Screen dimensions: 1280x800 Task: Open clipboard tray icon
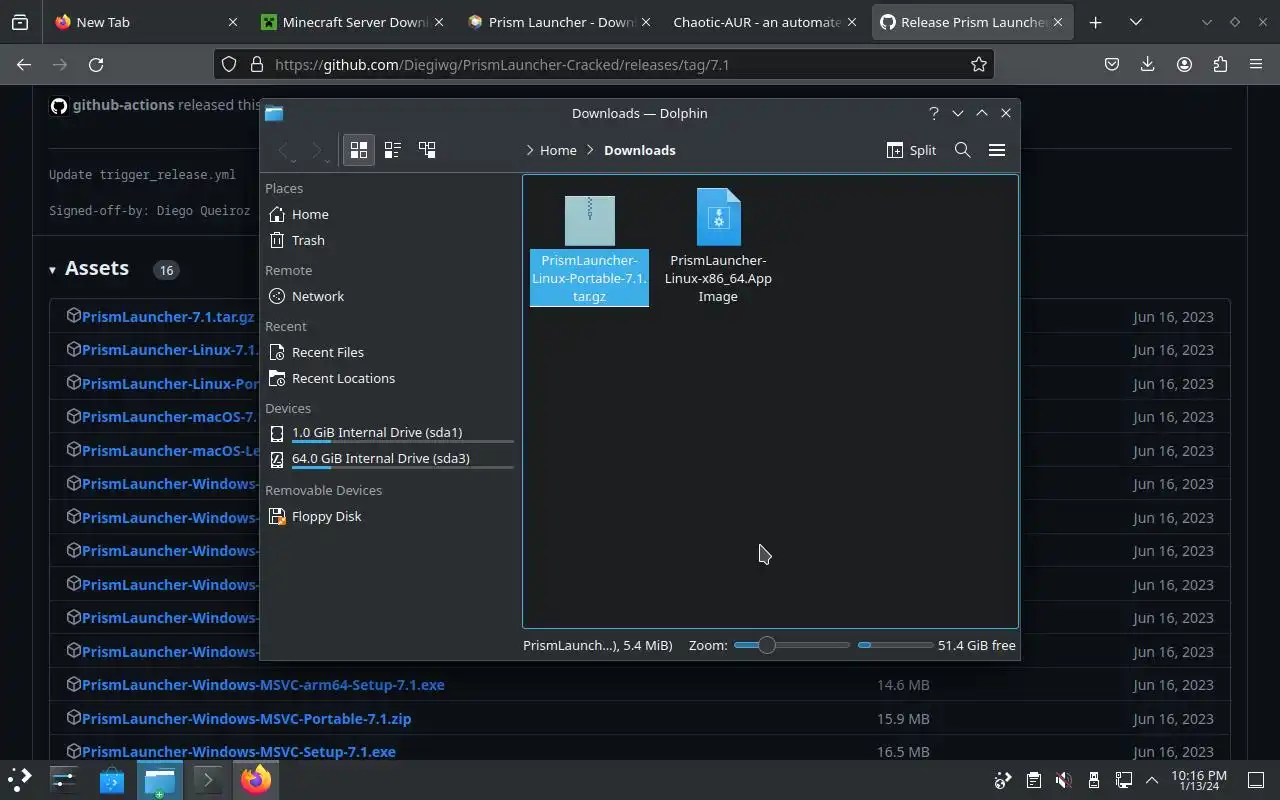[1034, 780]
